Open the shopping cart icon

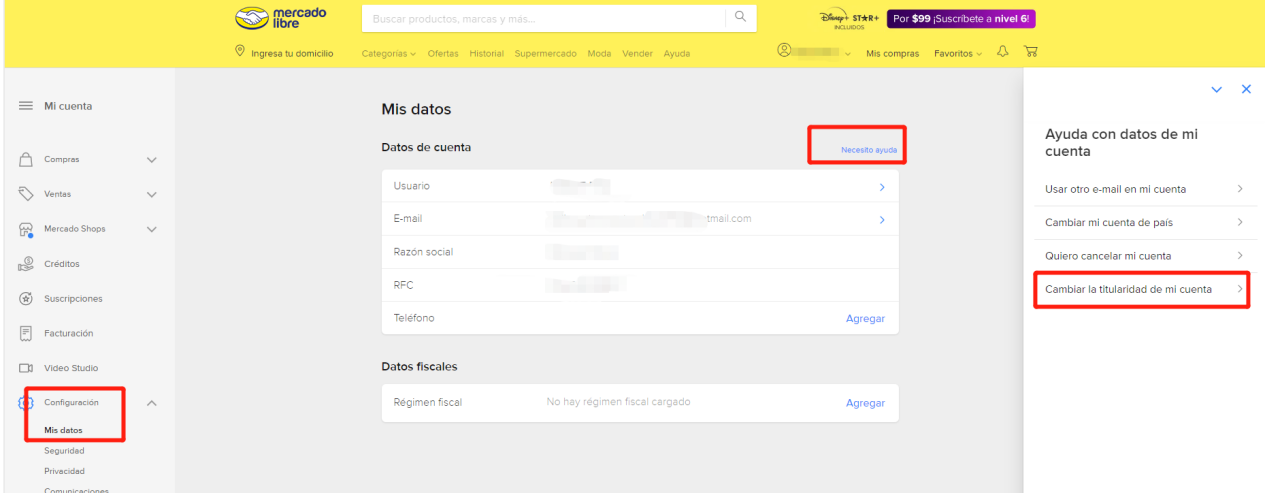click(x=1029, y=53)
